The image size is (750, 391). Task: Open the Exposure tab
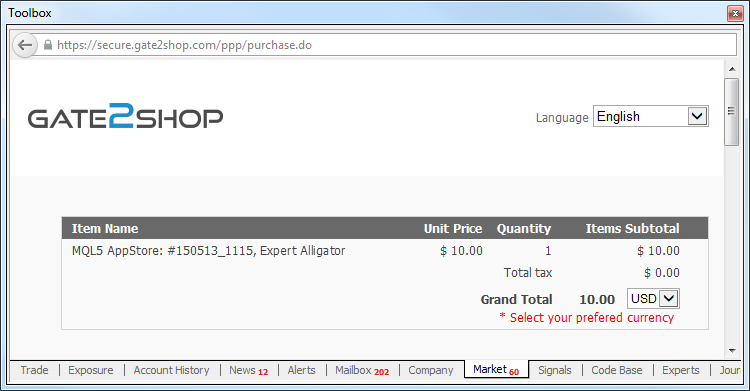(x=91, y=370)
